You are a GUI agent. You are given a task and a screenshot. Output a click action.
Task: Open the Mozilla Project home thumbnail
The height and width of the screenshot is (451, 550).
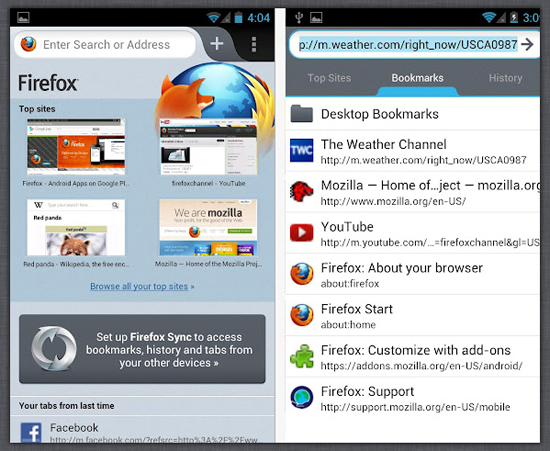208,228
